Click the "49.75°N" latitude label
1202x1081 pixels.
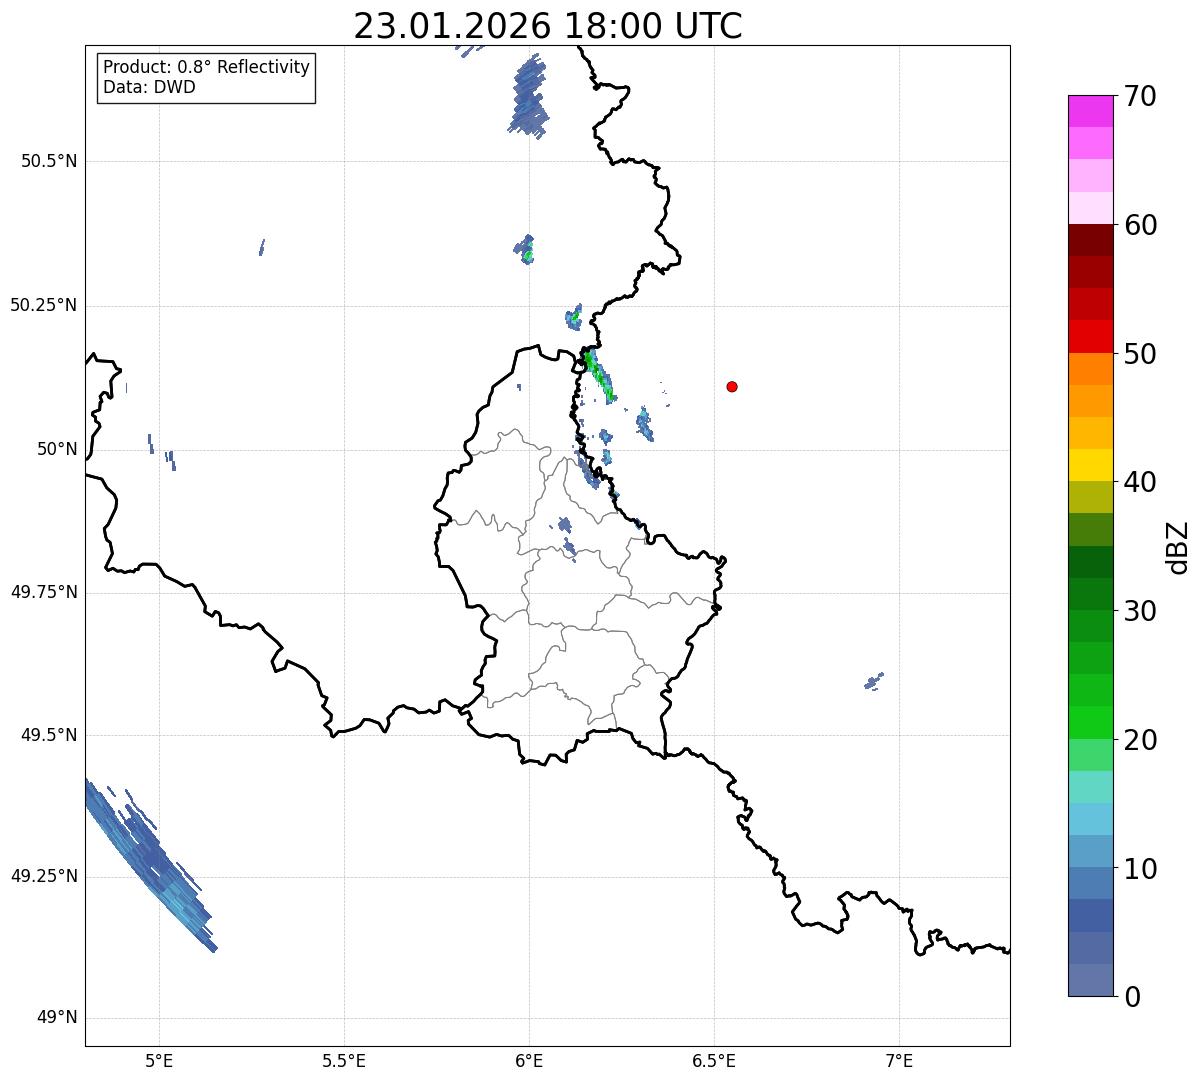tap(44, 592)
